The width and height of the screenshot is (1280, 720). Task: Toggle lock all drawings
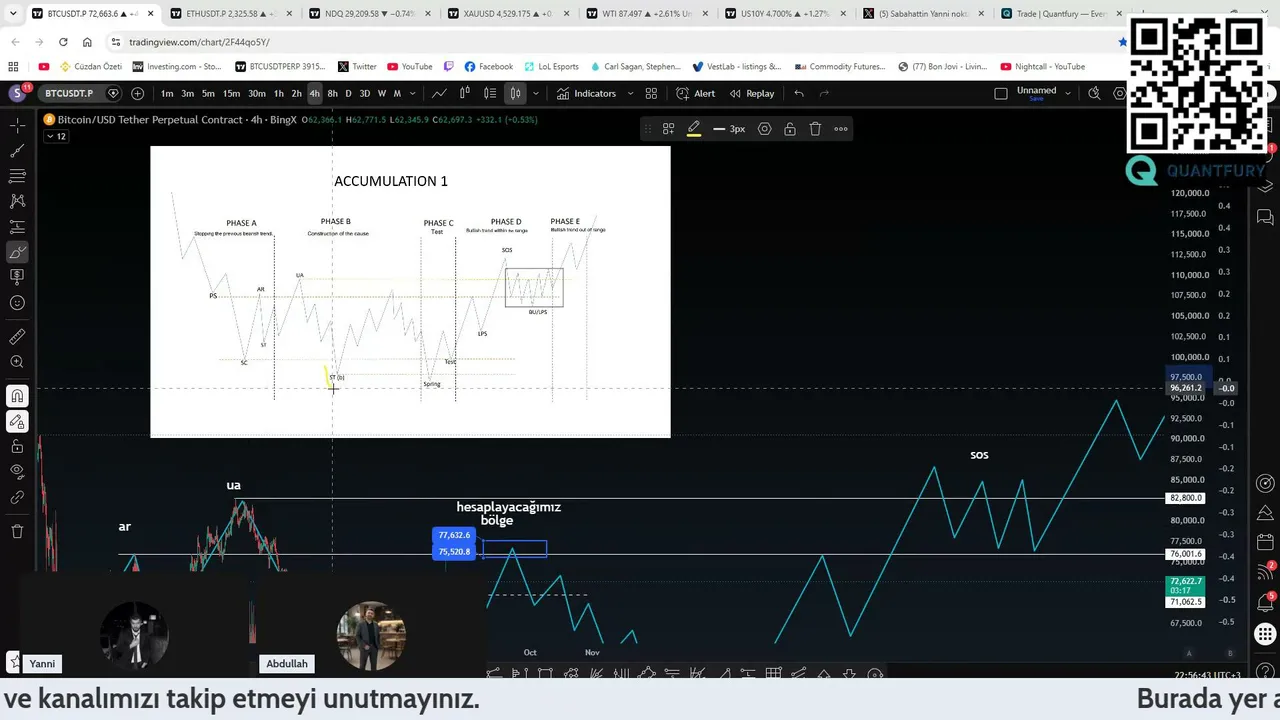pos(17,446)
